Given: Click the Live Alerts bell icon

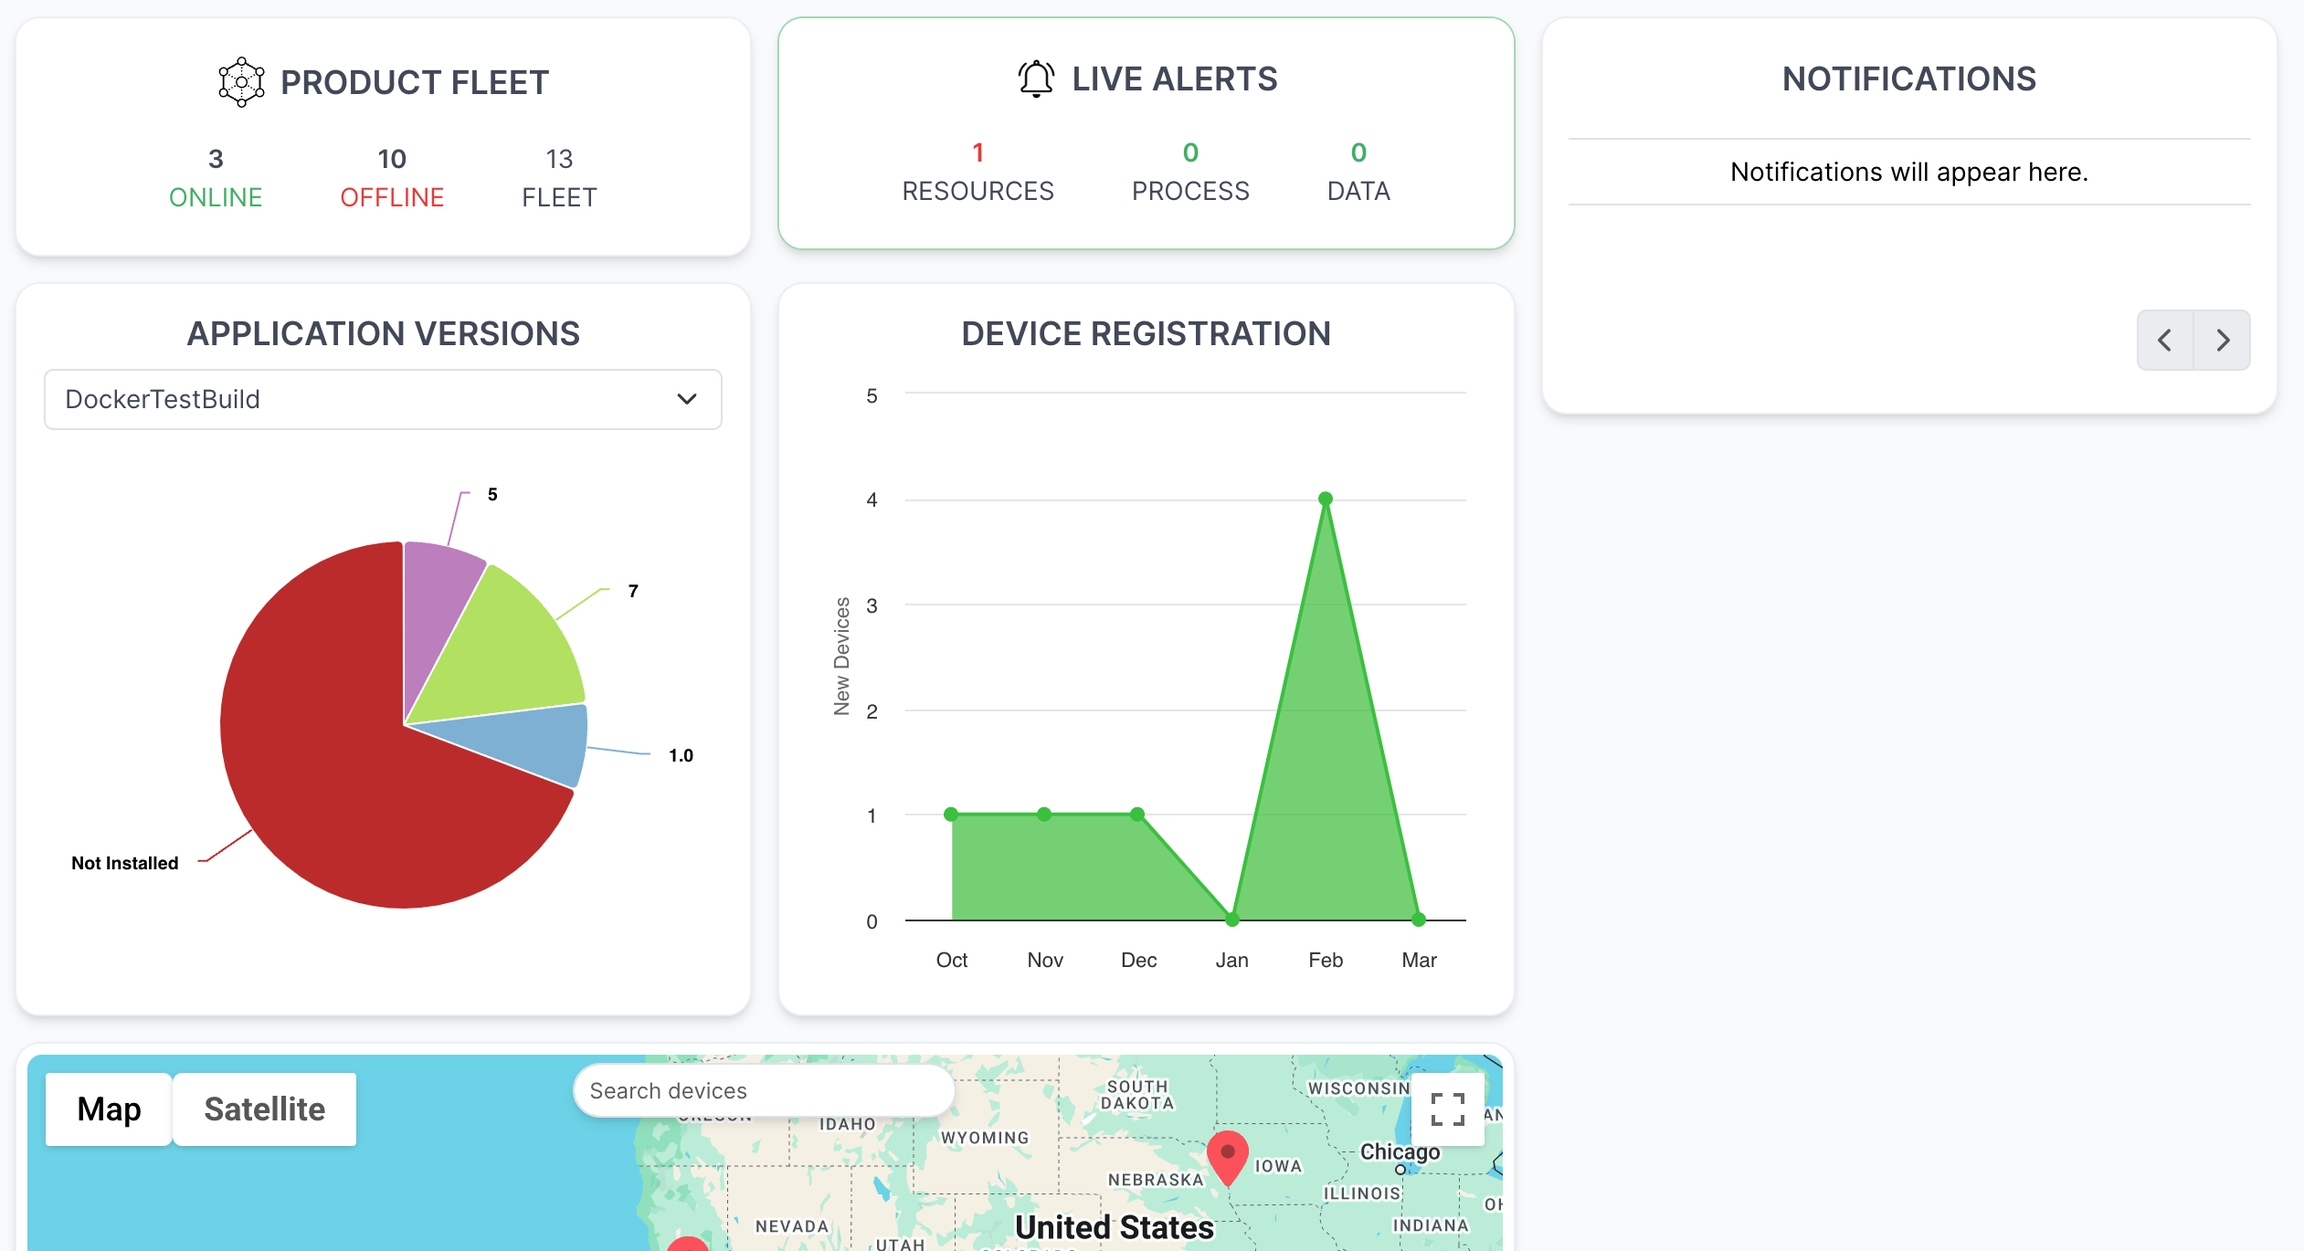Looking at the screenshot, I should point(1036,79).
